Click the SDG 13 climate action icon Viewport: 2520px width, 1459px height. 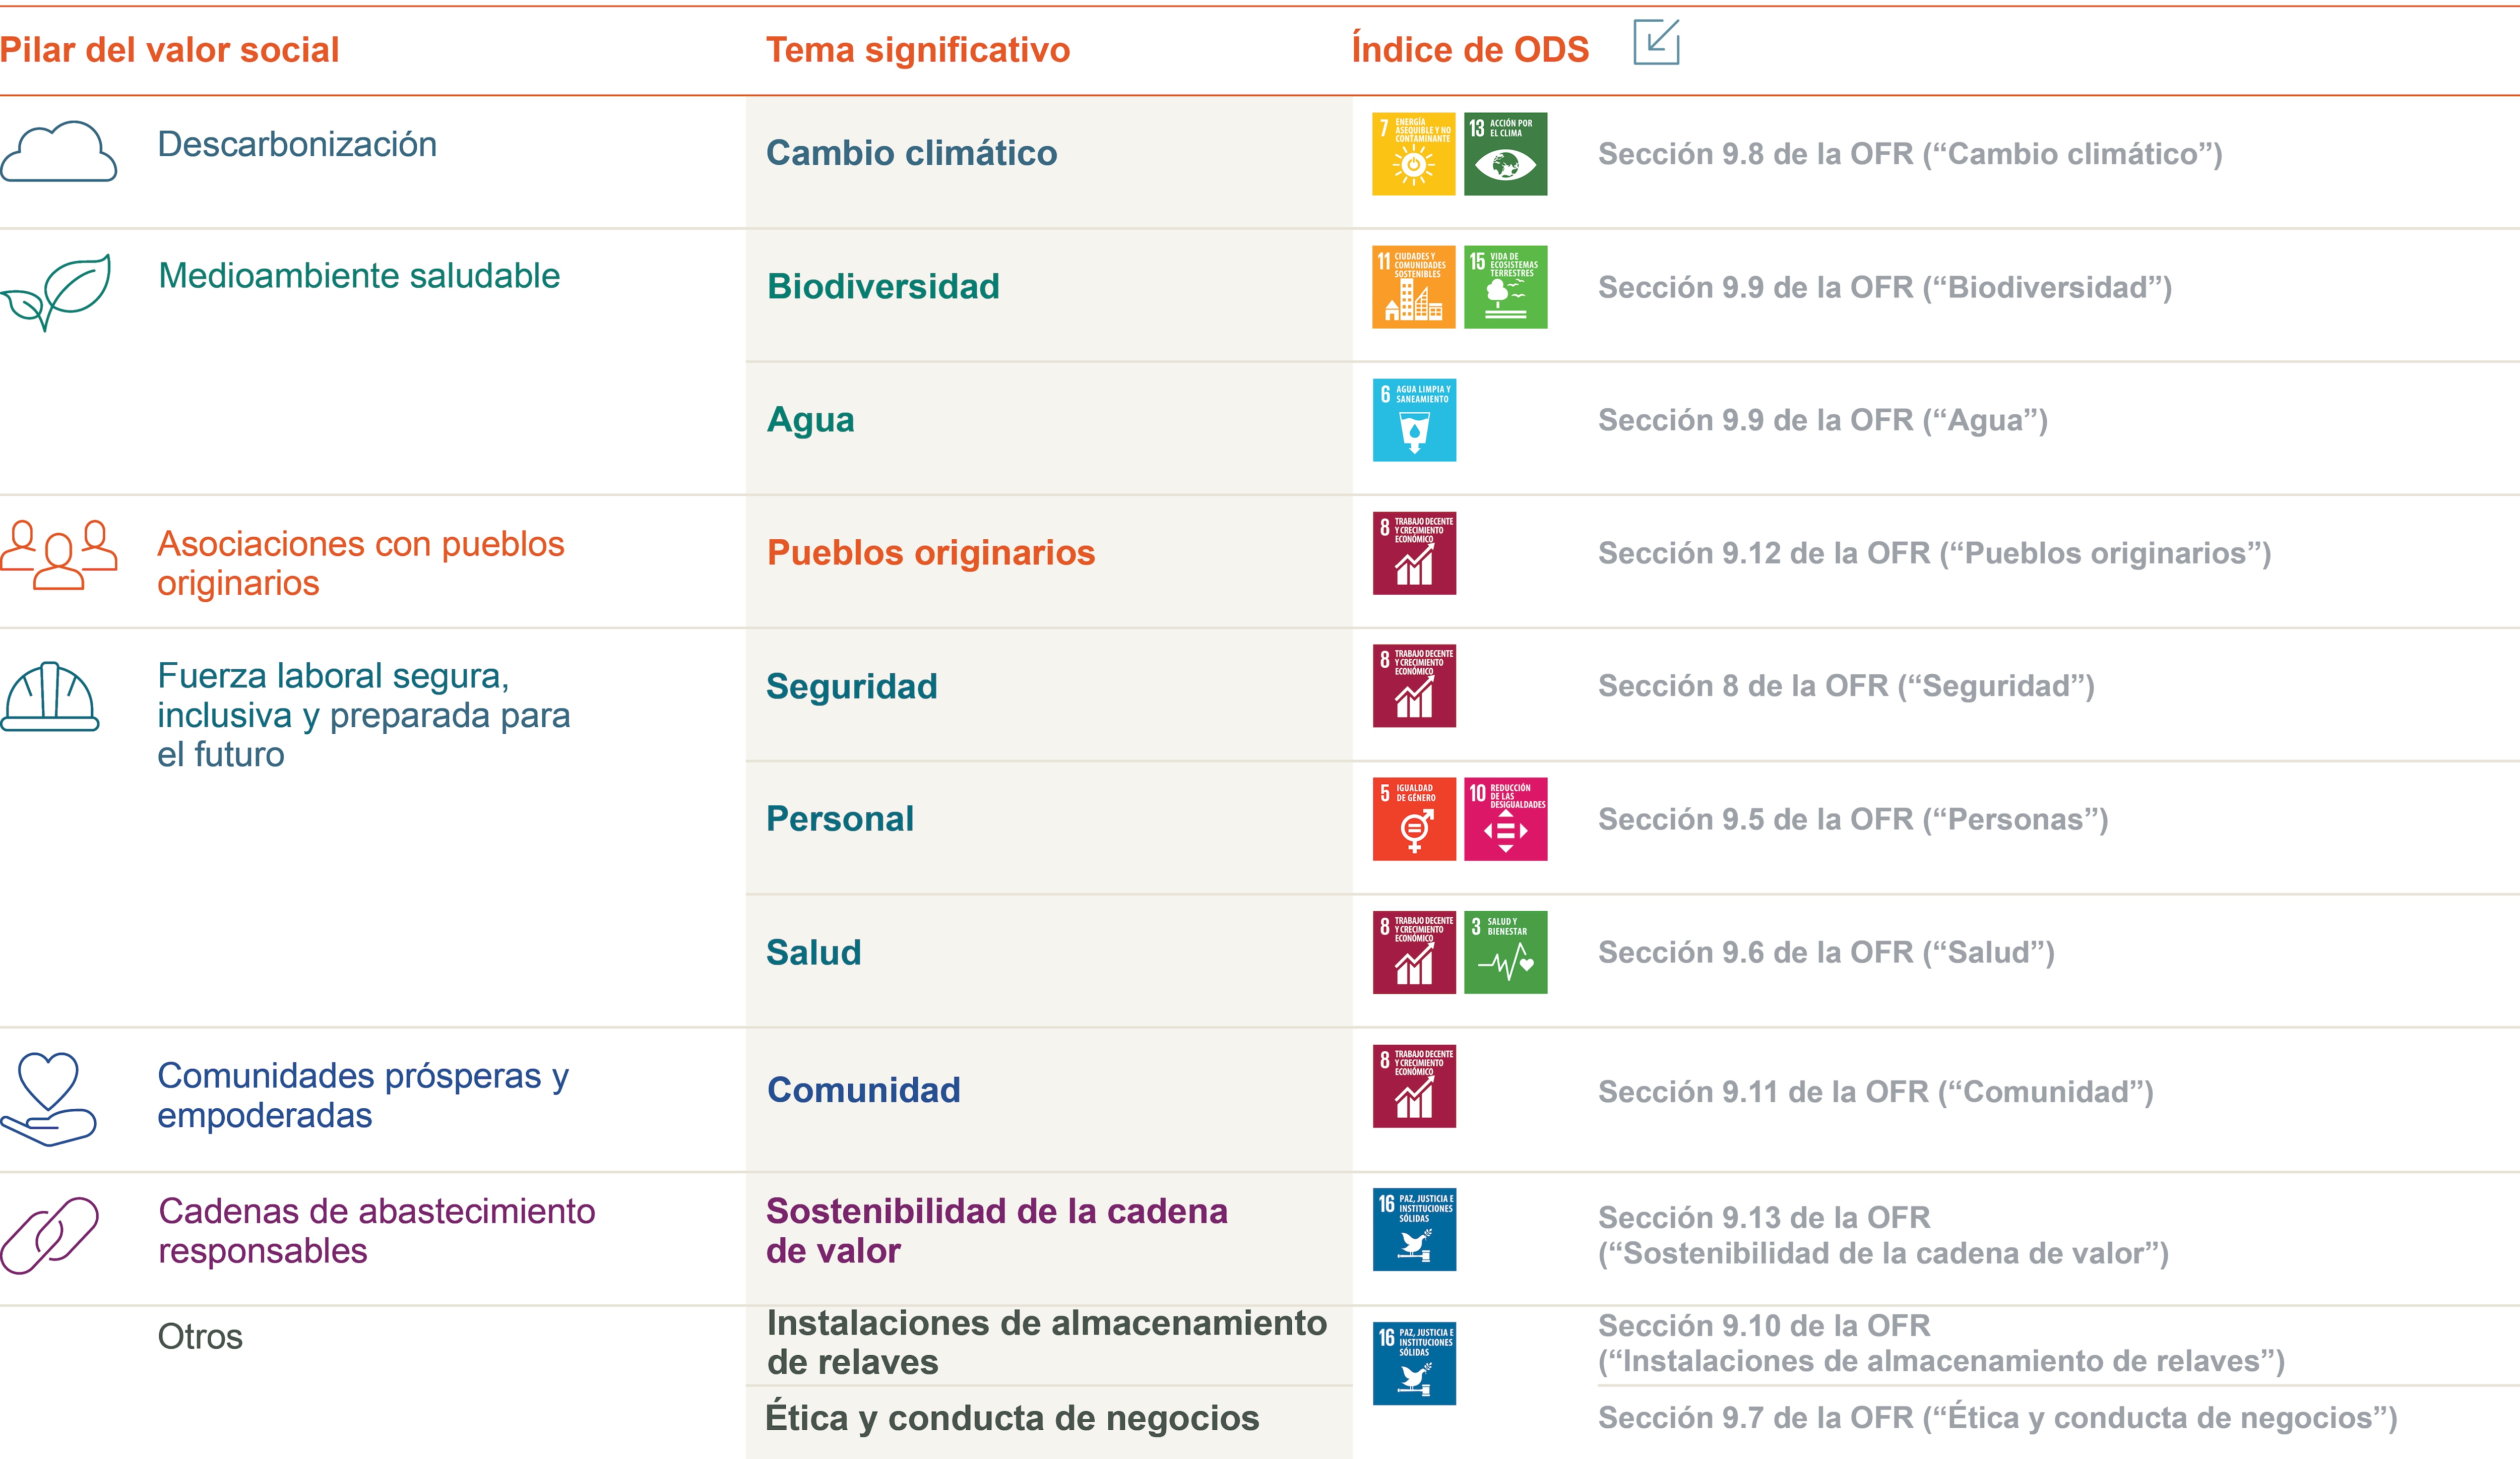tap(1505, 154)
